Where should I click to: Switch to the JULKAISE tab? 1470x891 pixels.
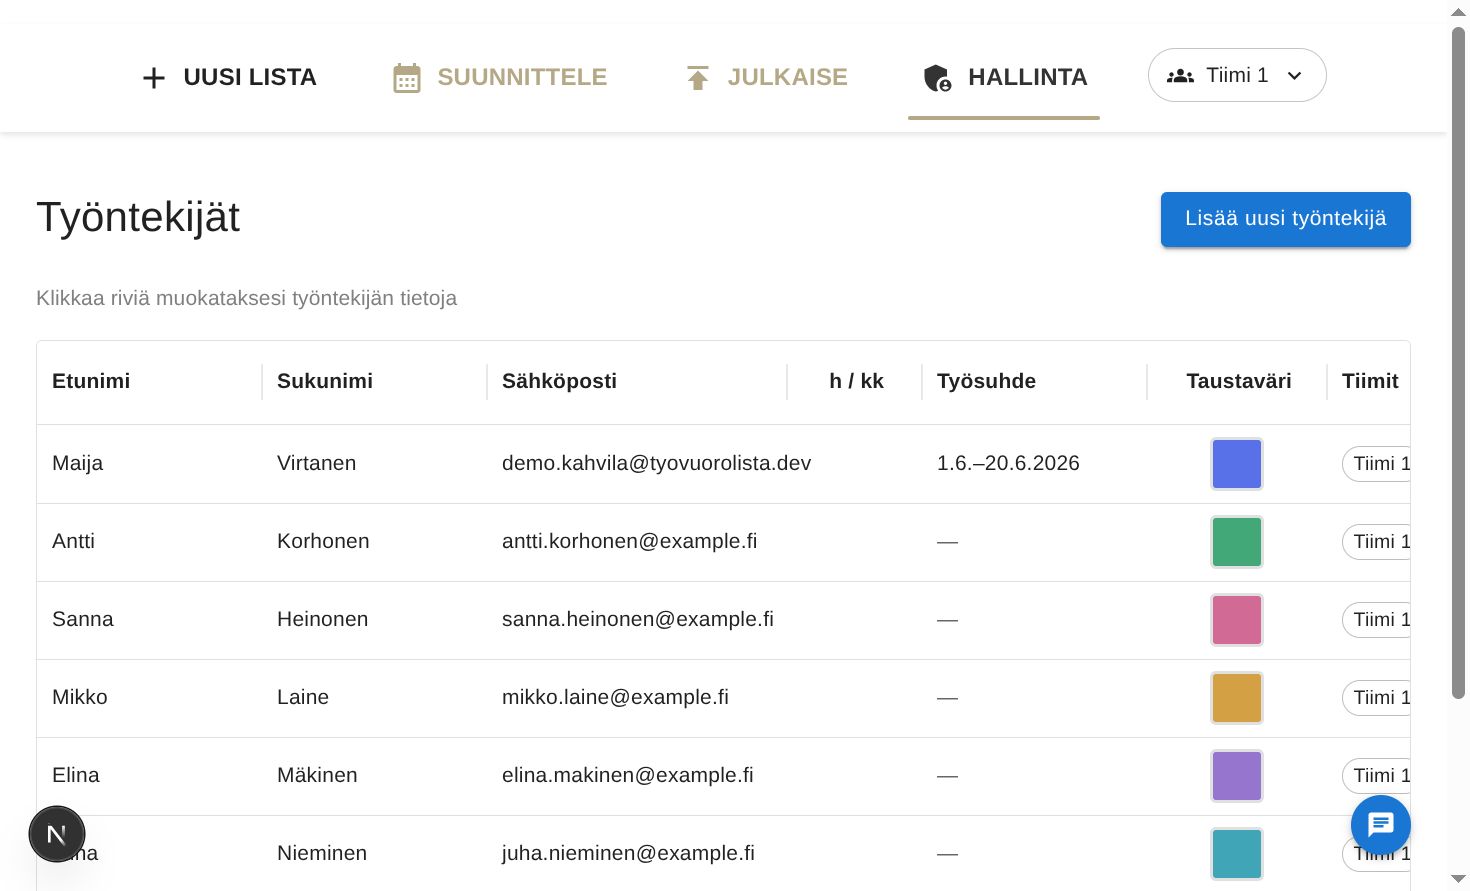tap(767, 77)
